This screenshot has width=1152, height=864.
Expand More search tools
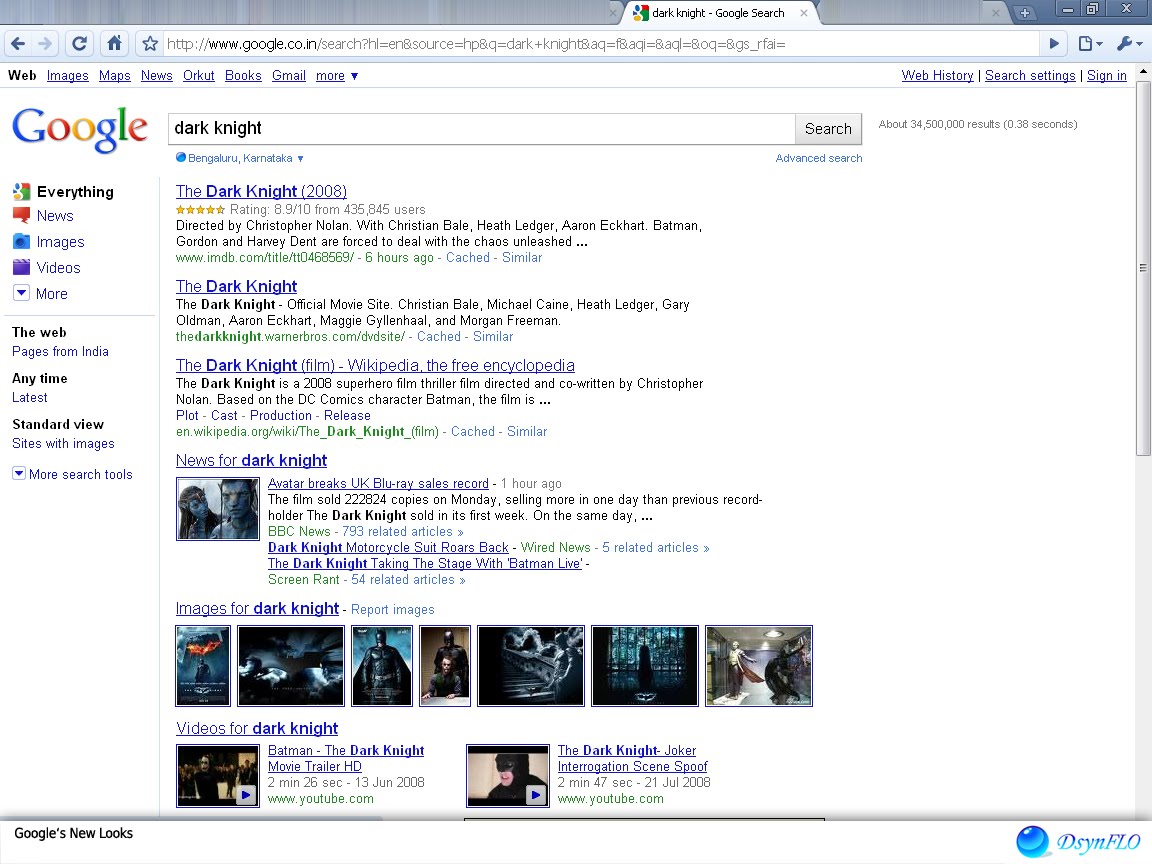coord(73,474)
